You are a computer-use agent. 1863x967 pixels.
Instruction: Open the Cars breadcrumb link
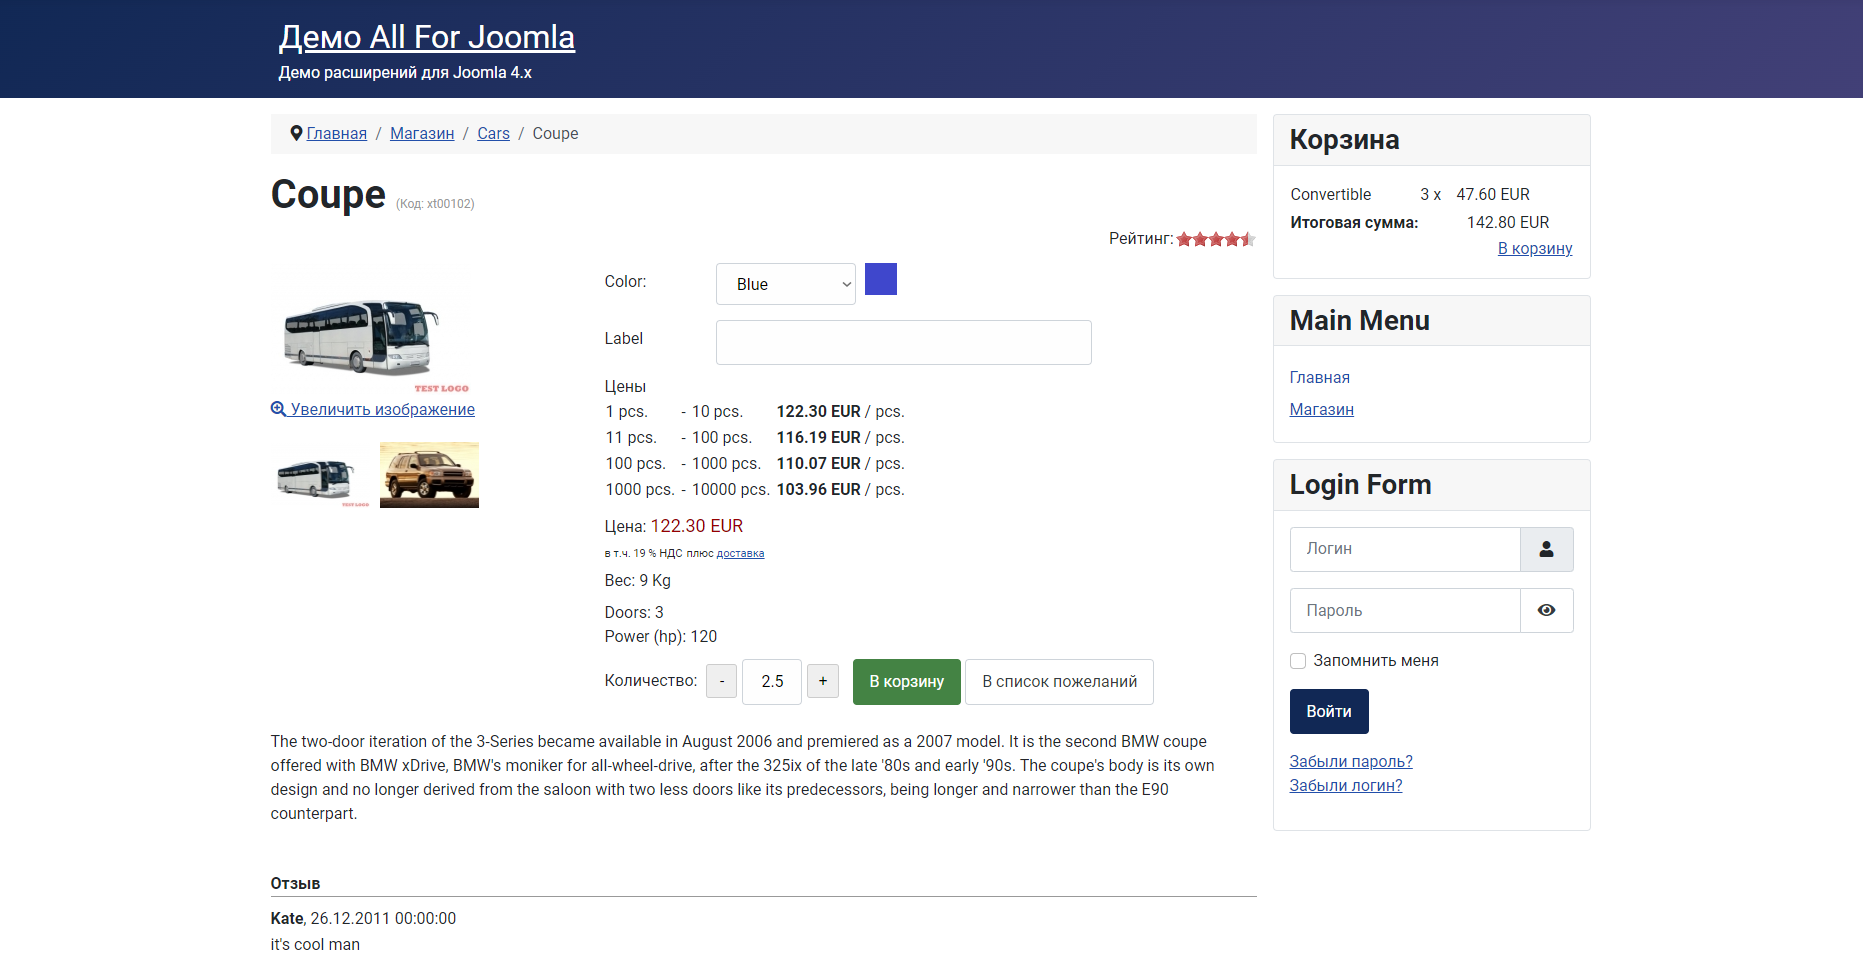[x=493, y=133]
